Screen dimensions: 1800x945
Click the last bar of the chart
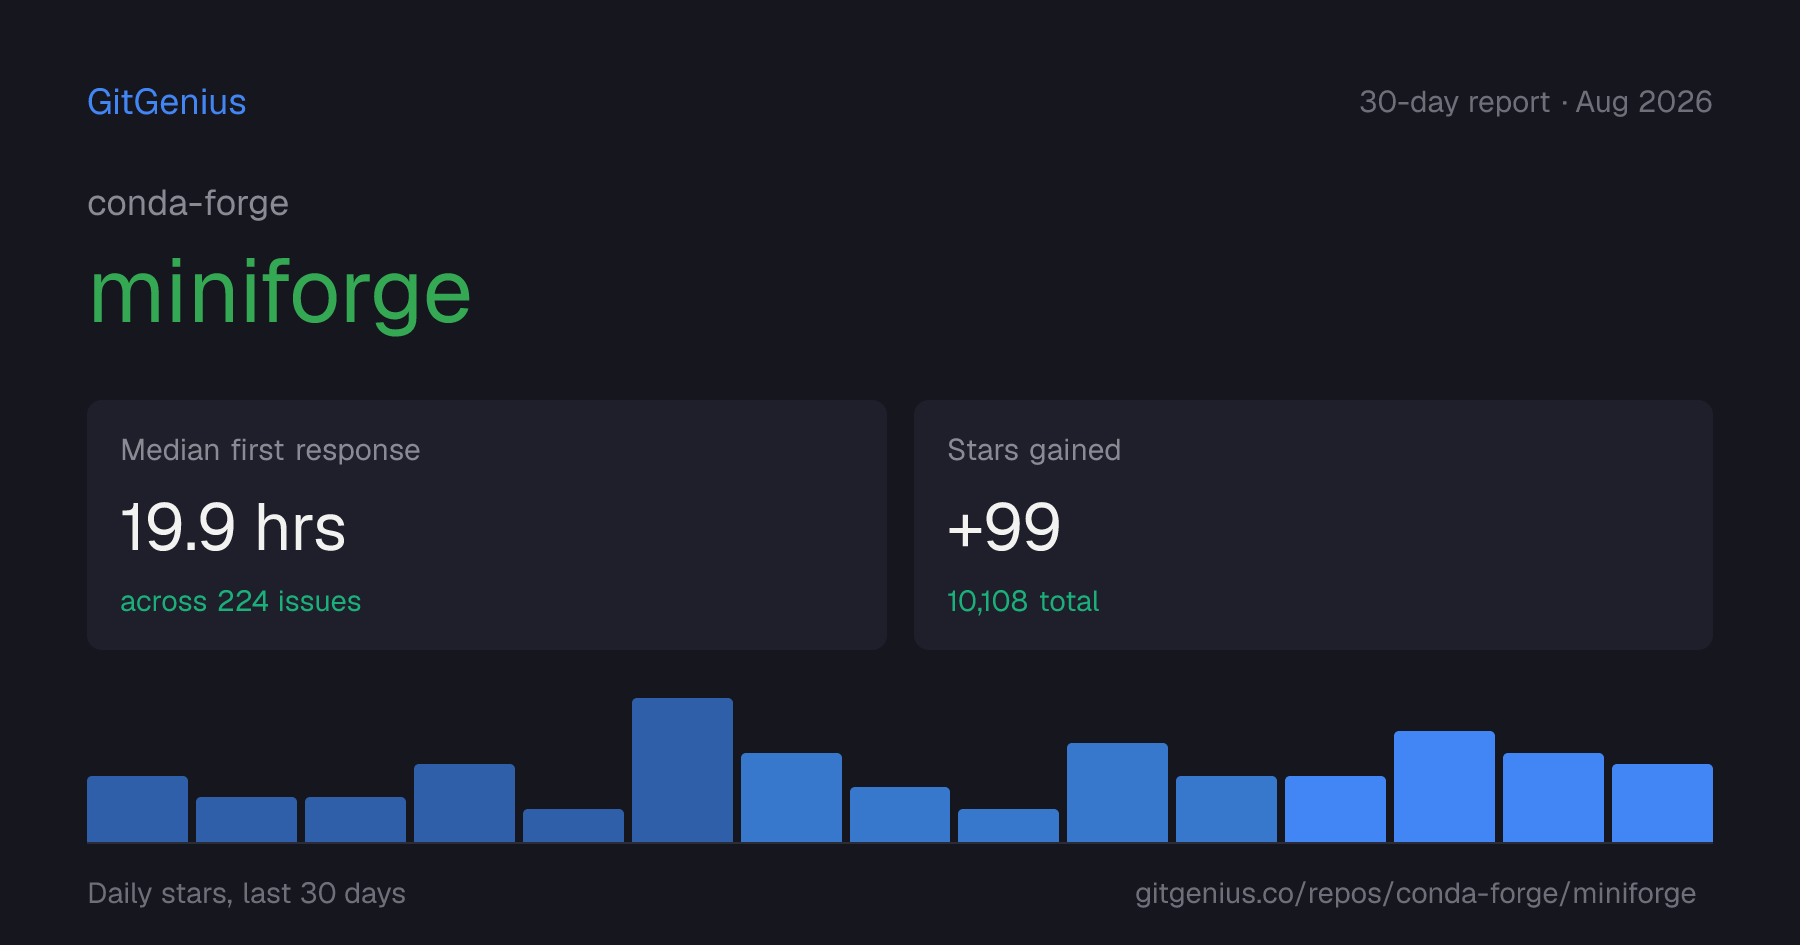pos(1662,803)
